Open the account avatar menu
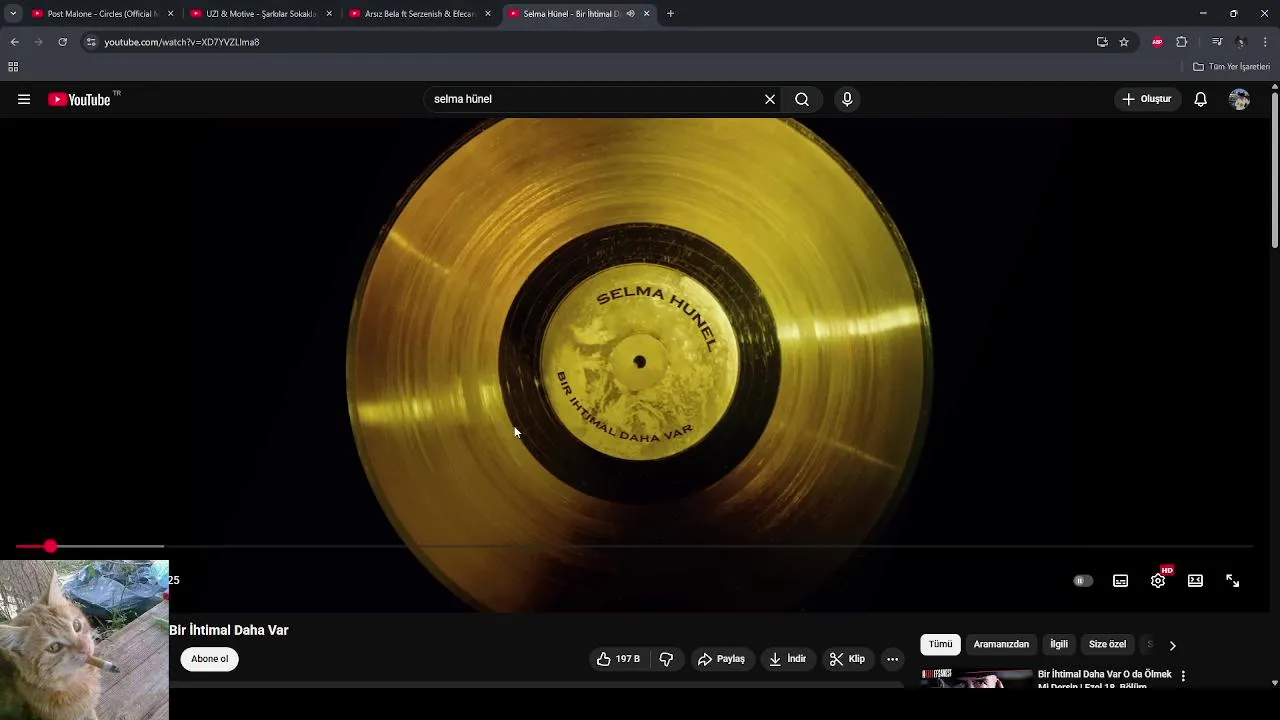This screenshot has width=1280, height=720. coord(1239,99)
